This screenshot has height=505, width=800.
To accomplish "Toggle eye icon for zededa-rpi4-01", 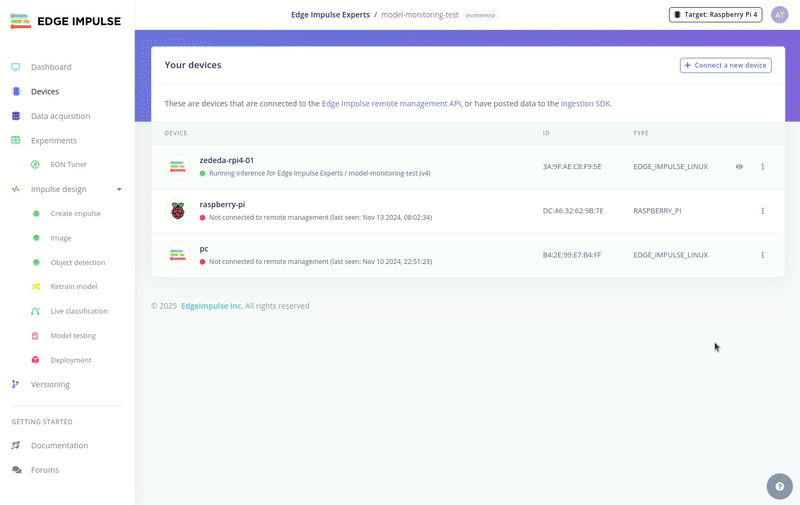I will 739,167.
